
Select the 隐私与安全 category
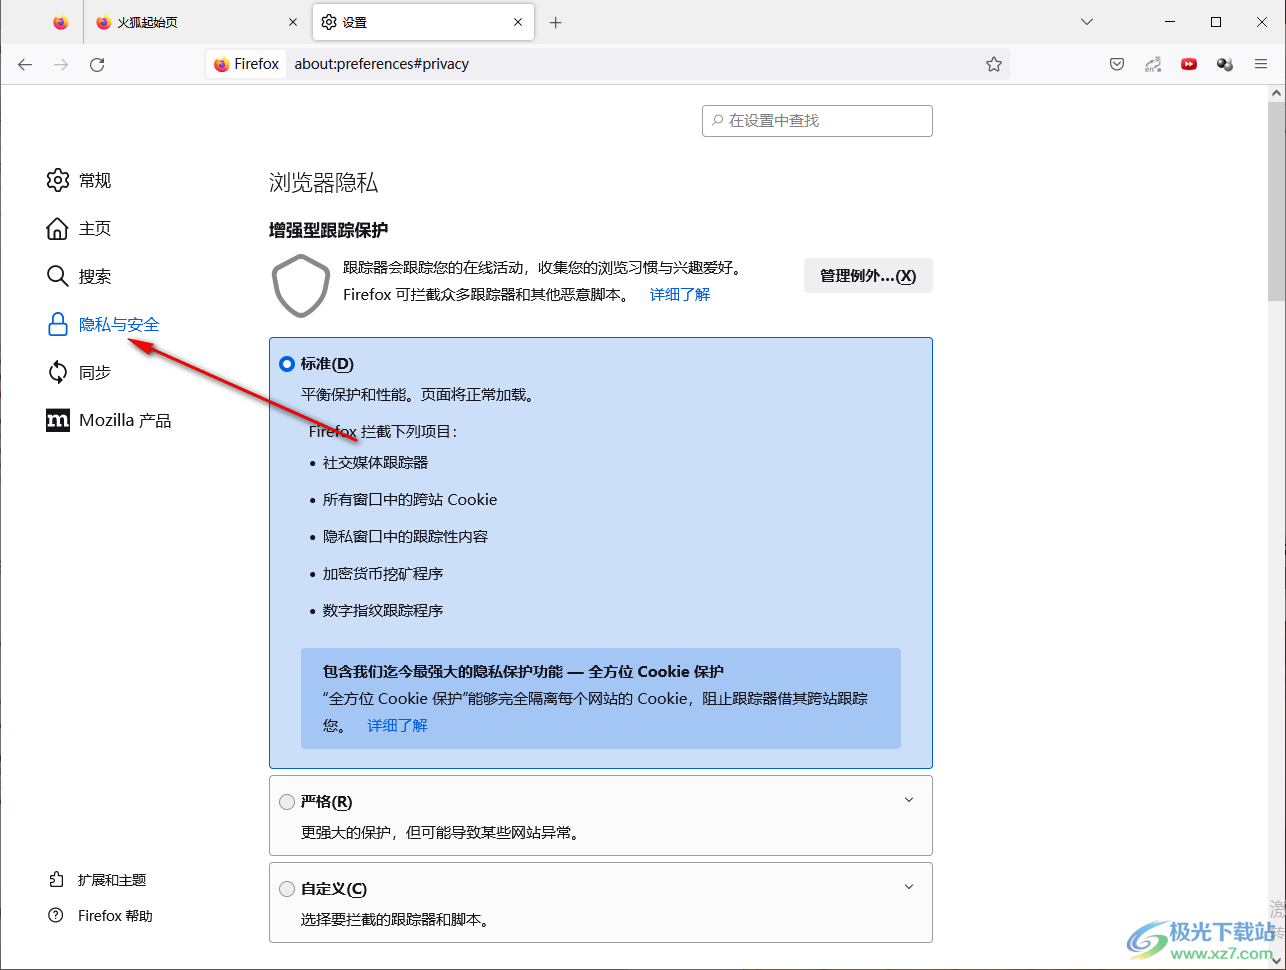coord(103,325)
